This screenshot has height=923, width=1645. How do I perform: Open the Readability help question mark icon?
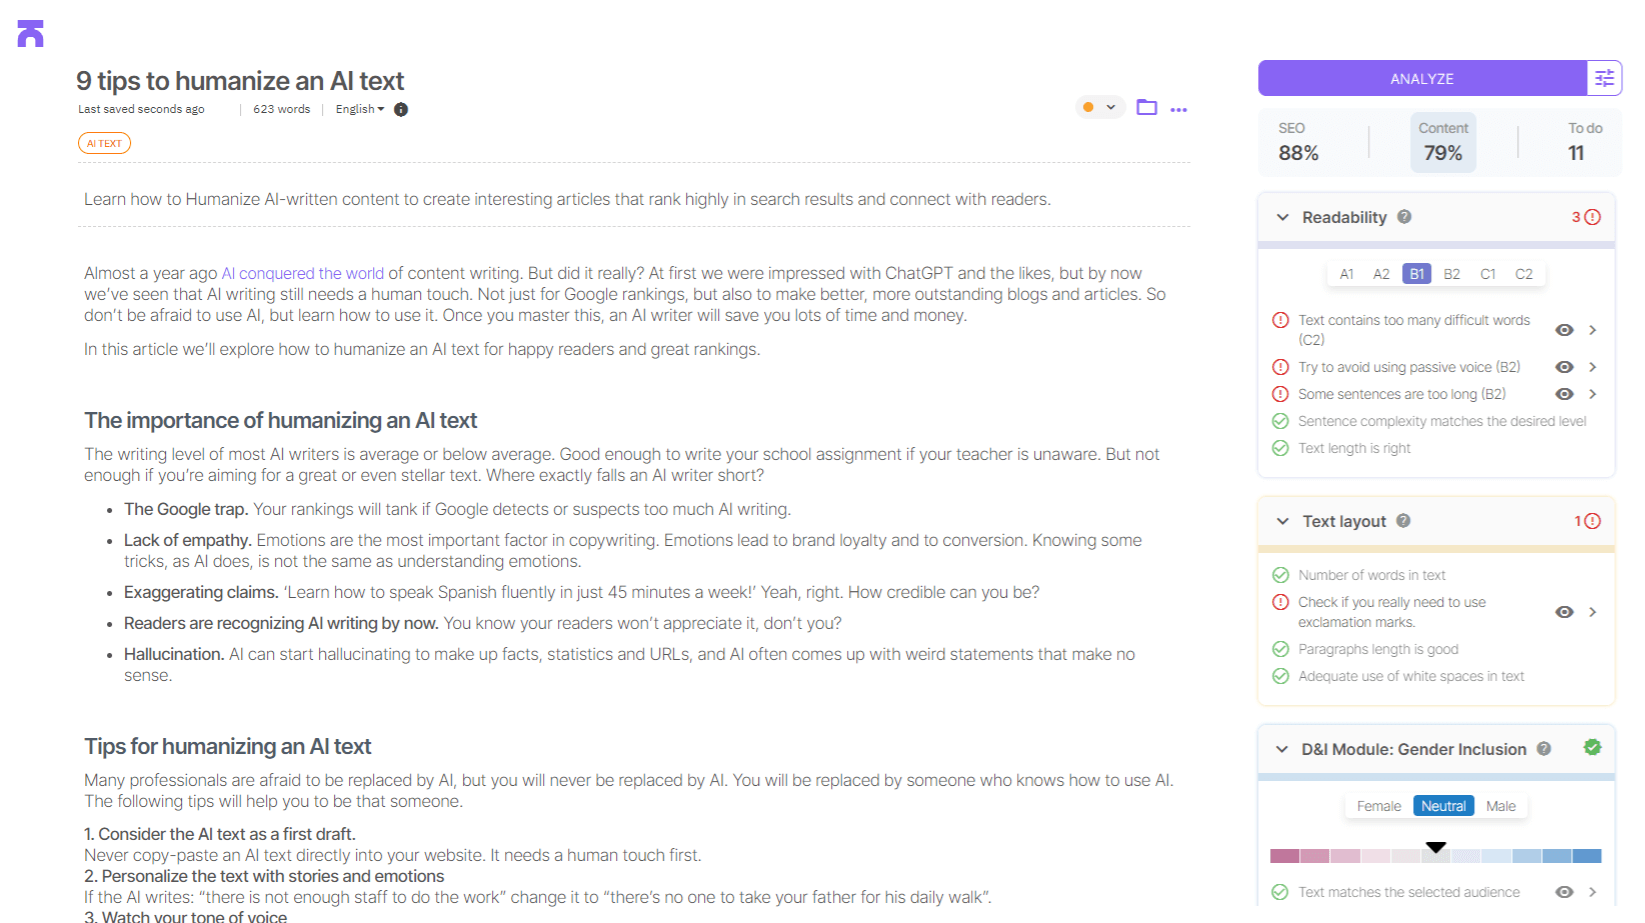[1404, 217]
